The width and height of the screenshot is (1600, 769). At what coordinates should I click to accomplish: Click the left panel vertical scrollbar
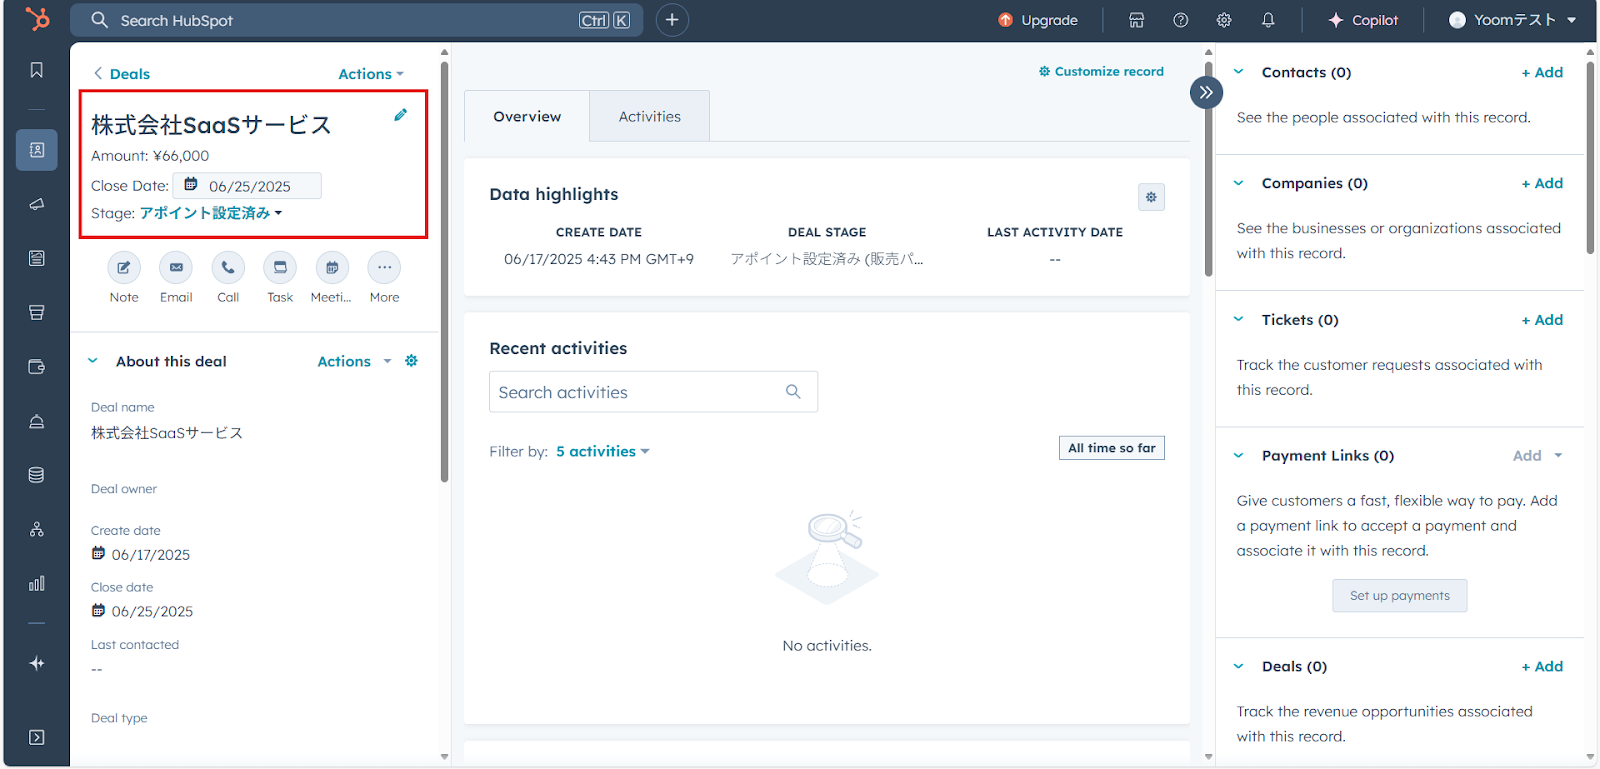445,272
